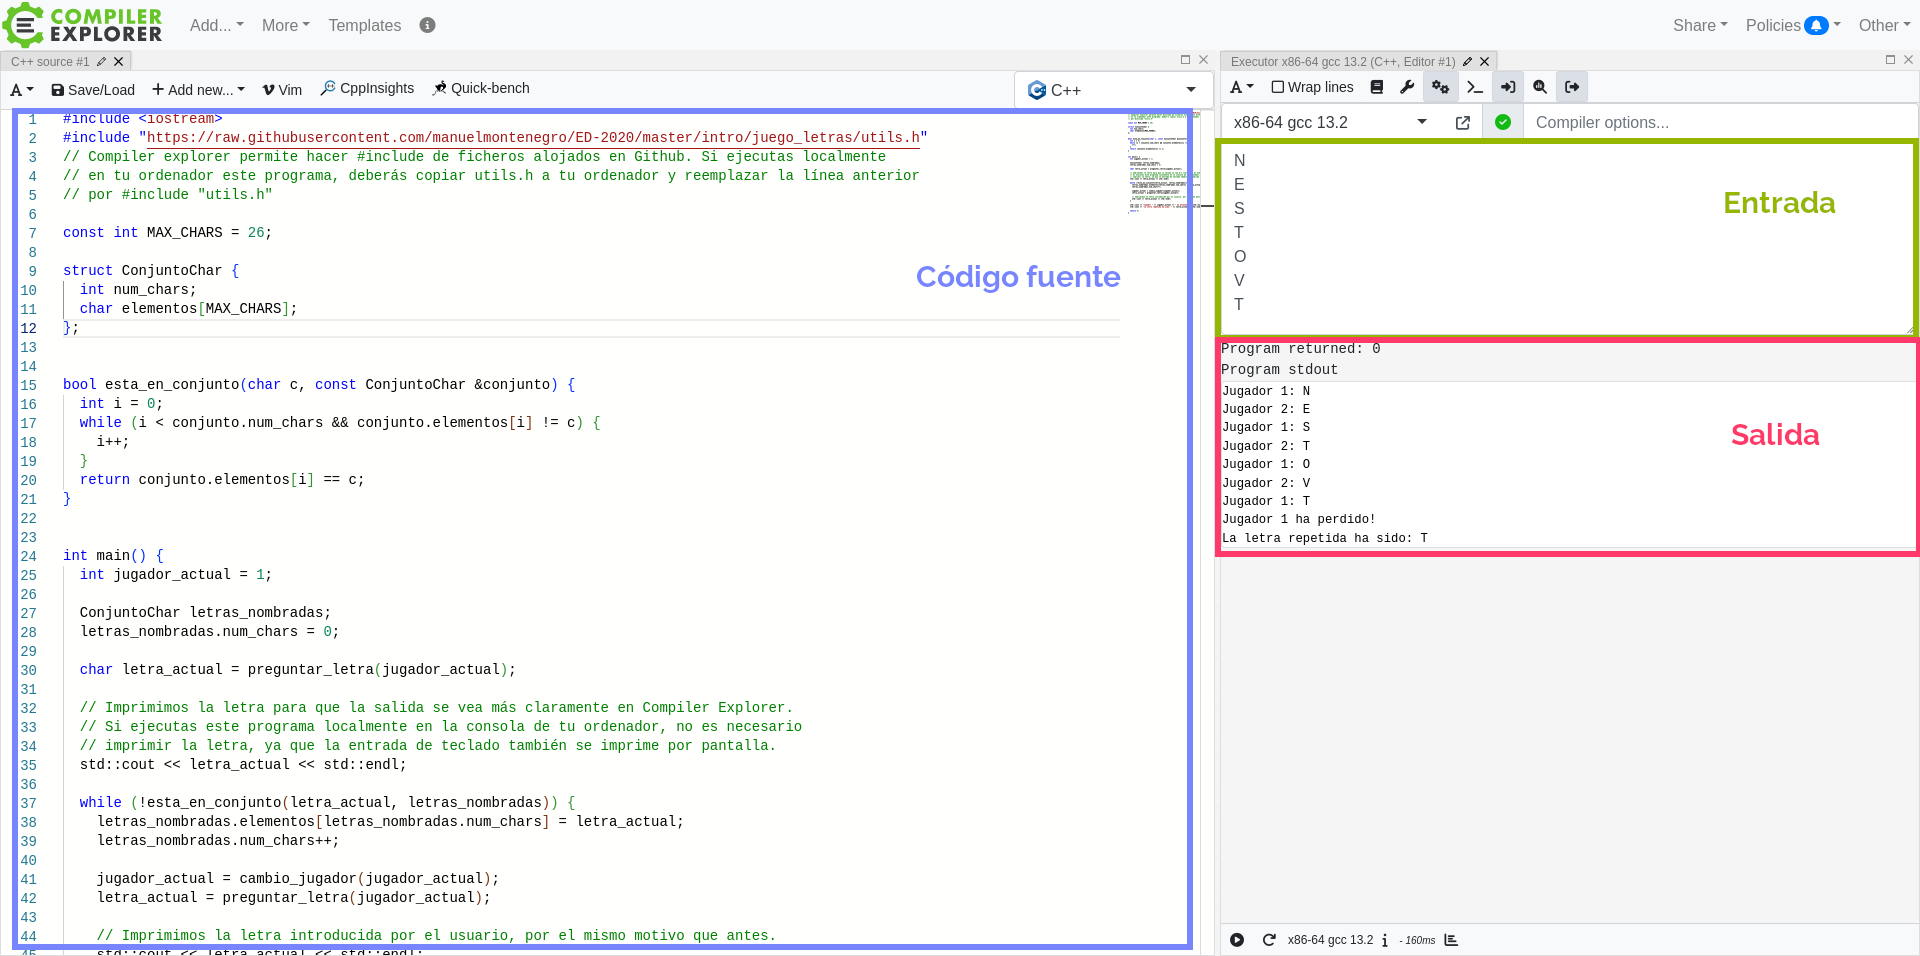
Task: Toggle command line arguments terminal icon
Action: (1474, 87)
